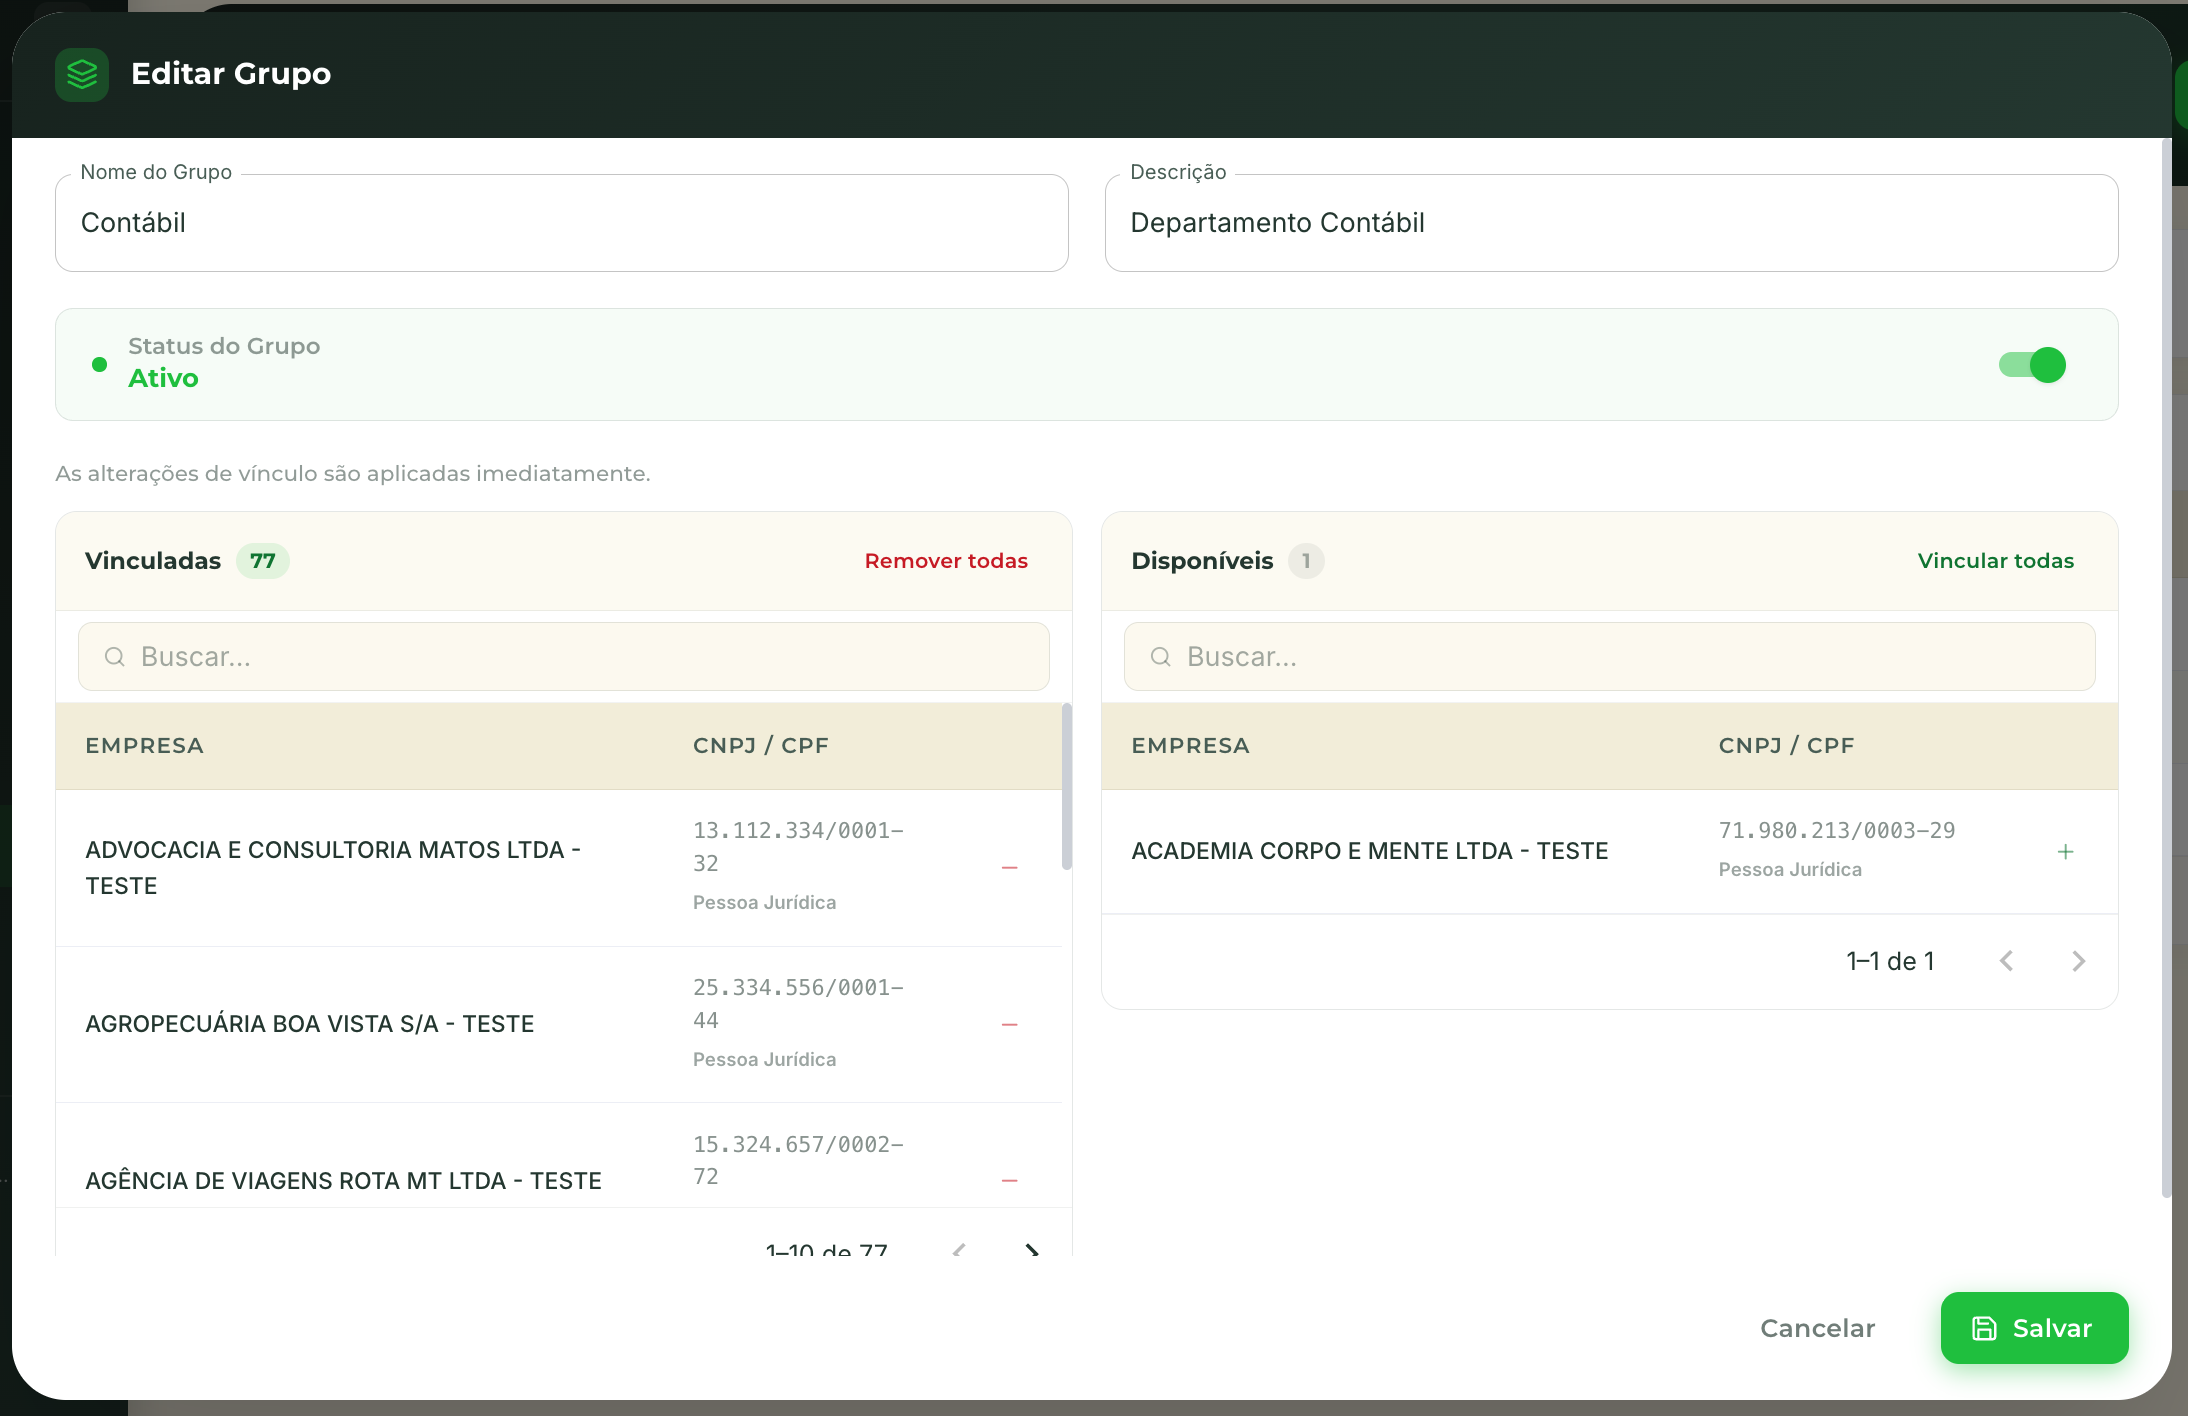Click the Vinculadas list scrollbar
Viewport: 2188px width, 1416px height.
1066,787
